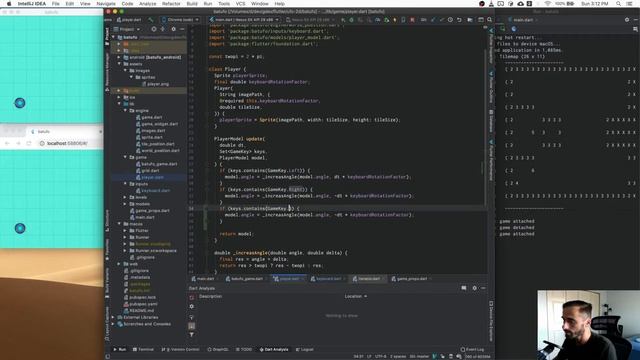Expand the android [batufo_android] folder
This screenshot has width=640, height=360.
point(119,57)
